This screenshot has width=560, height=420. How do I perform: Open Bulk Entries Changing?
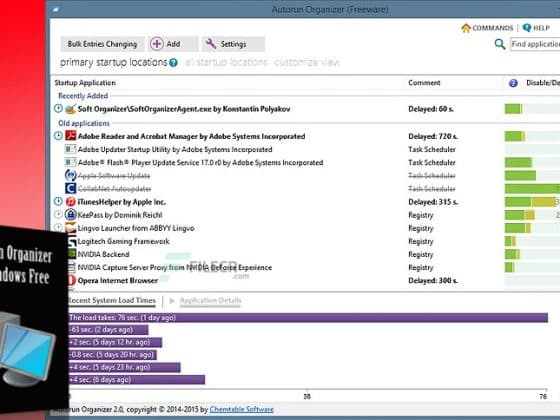coord(102,44)
